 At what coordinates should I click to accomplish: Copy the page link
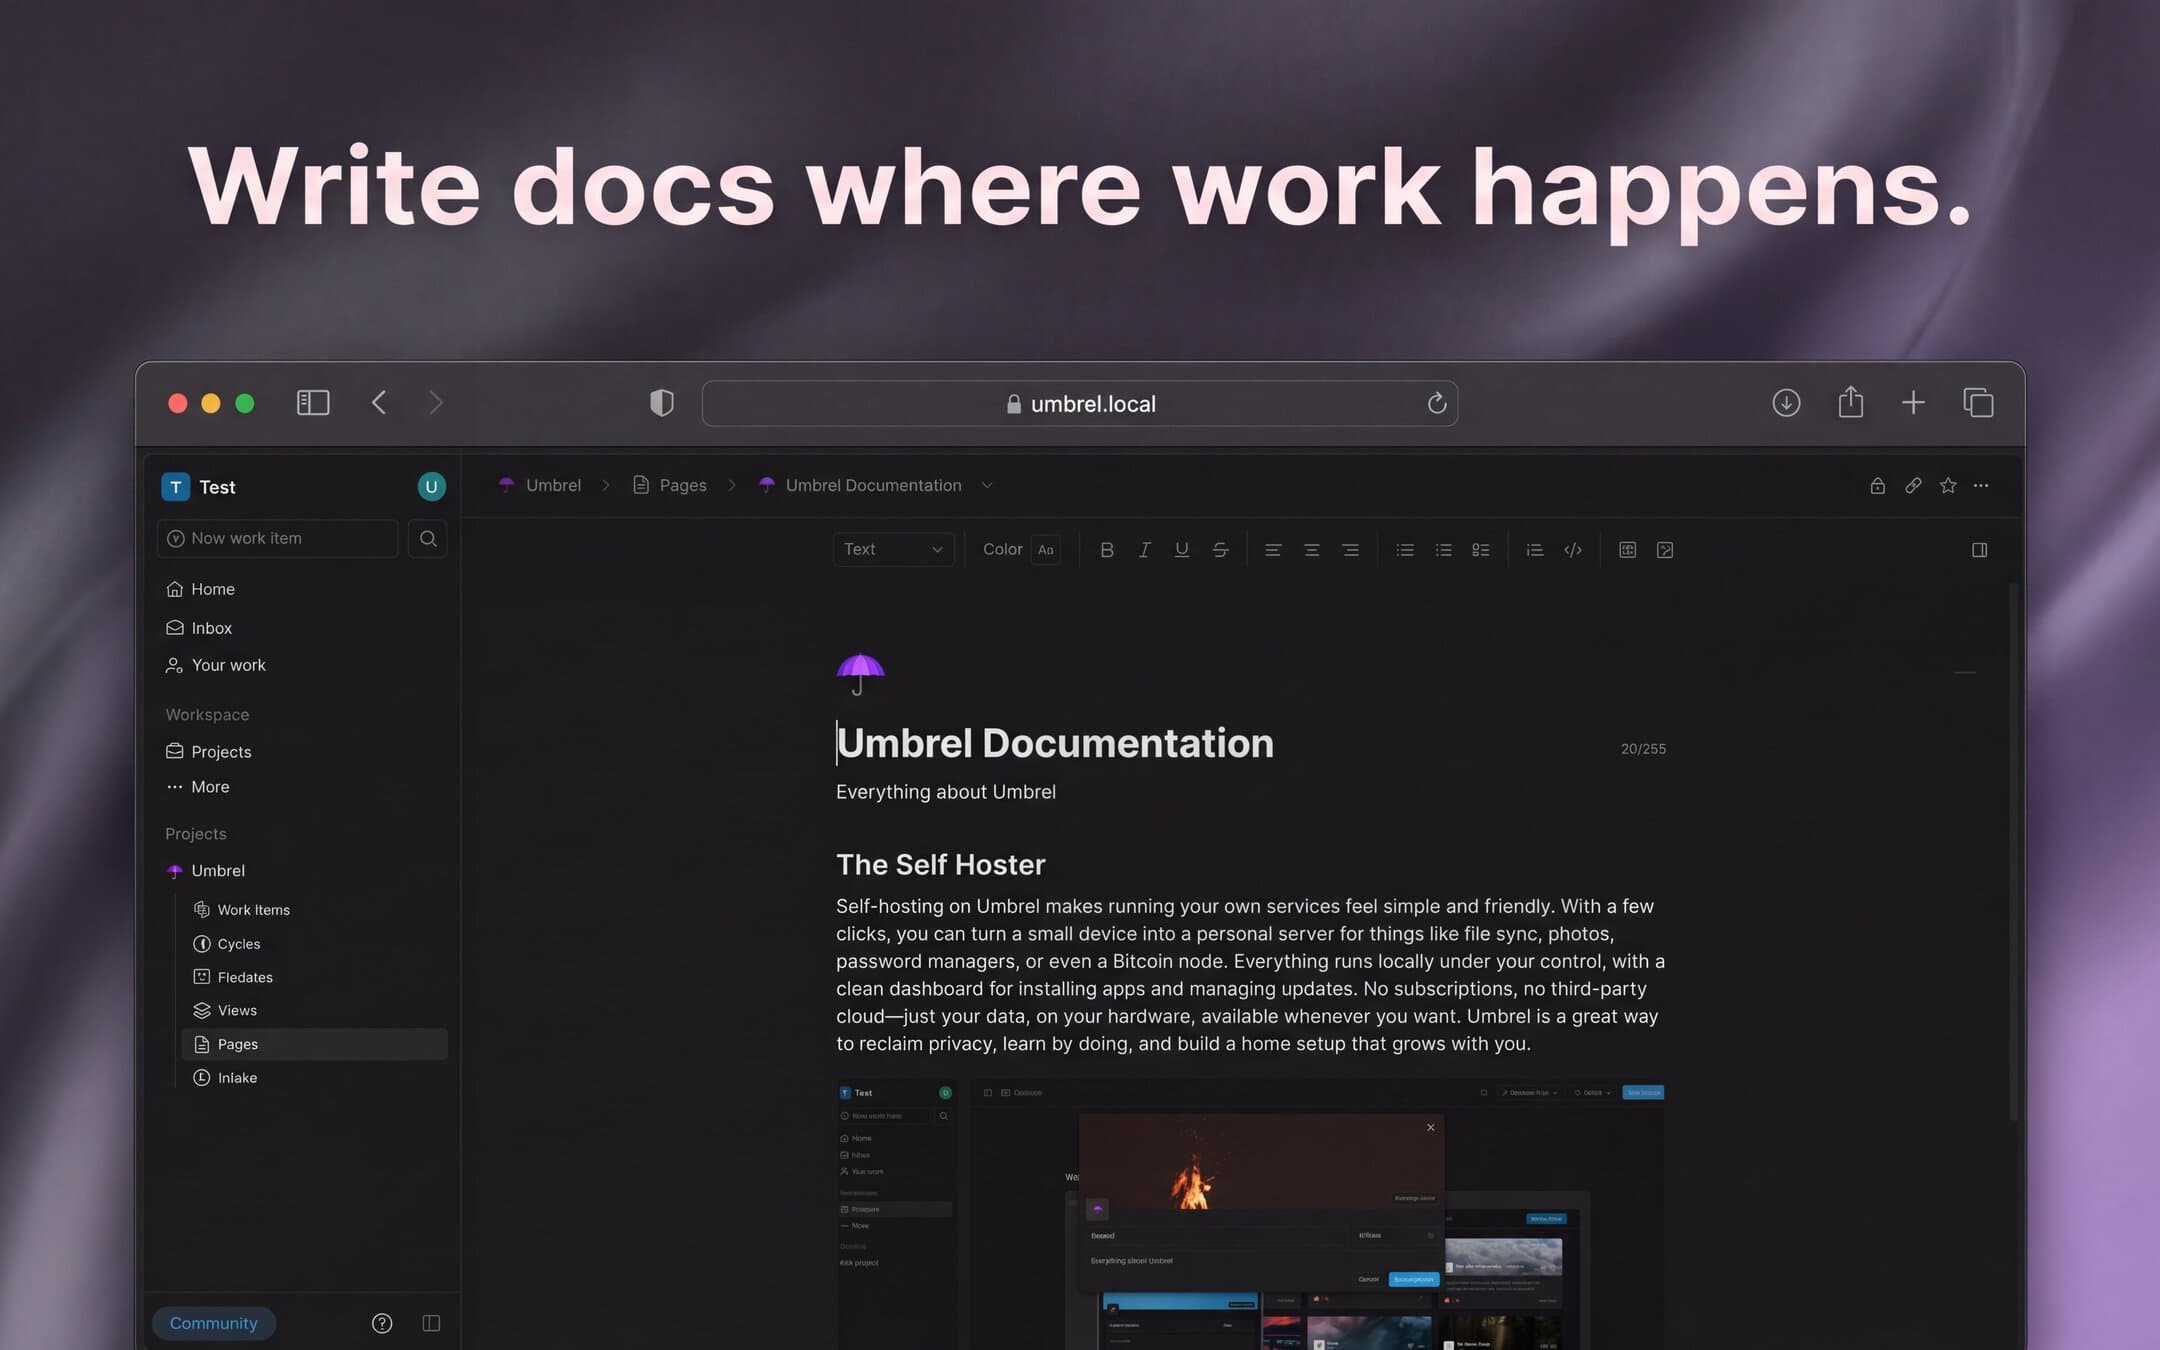1912,486
